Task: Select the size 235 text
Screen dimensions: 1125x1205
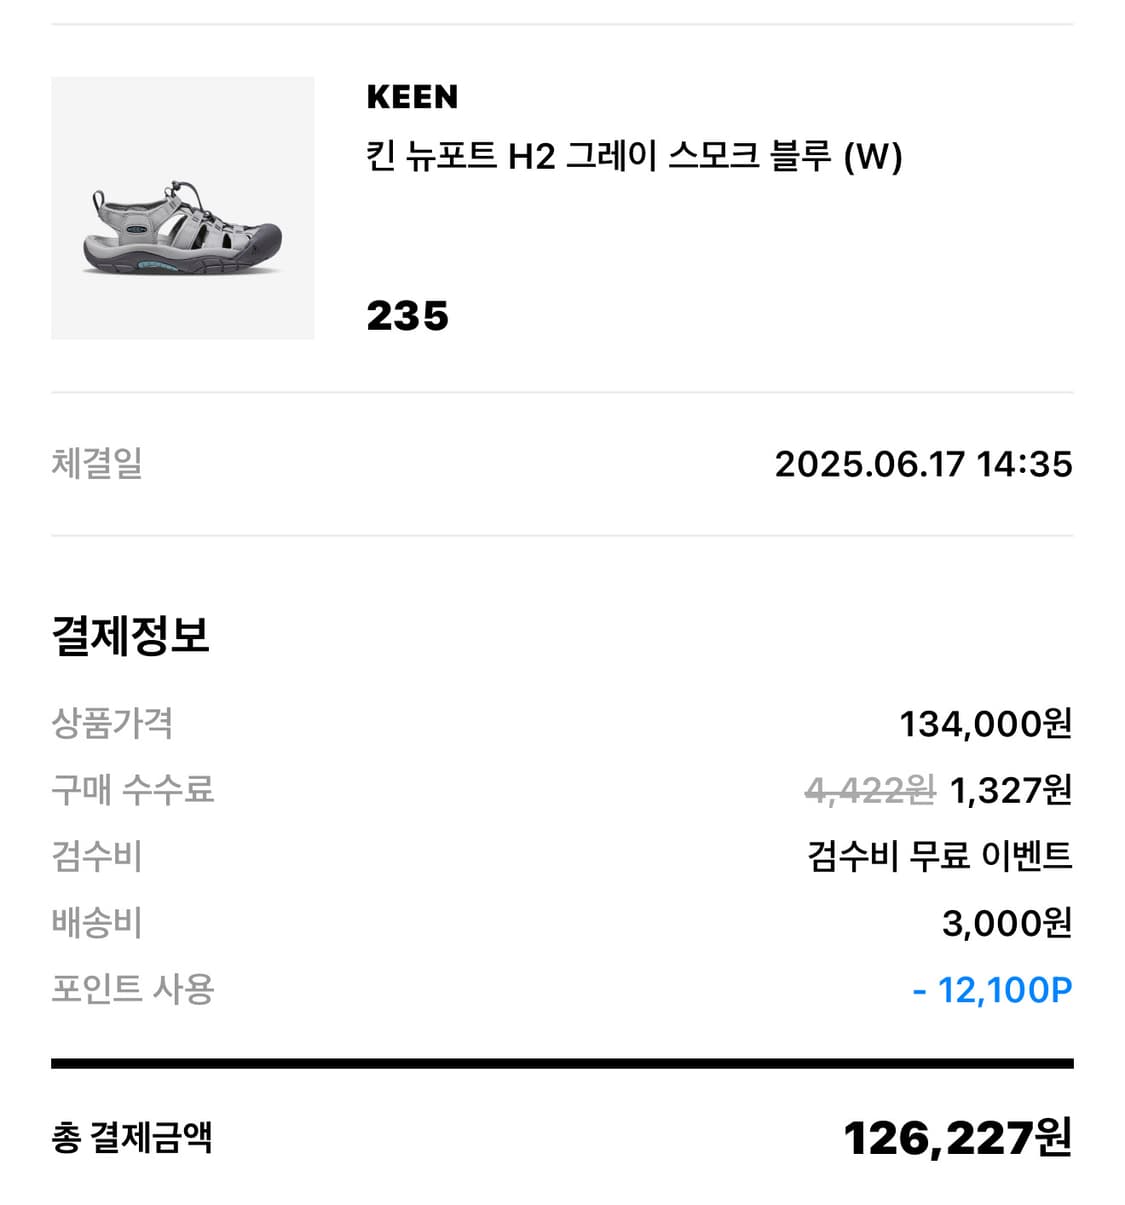Action: 407,316
